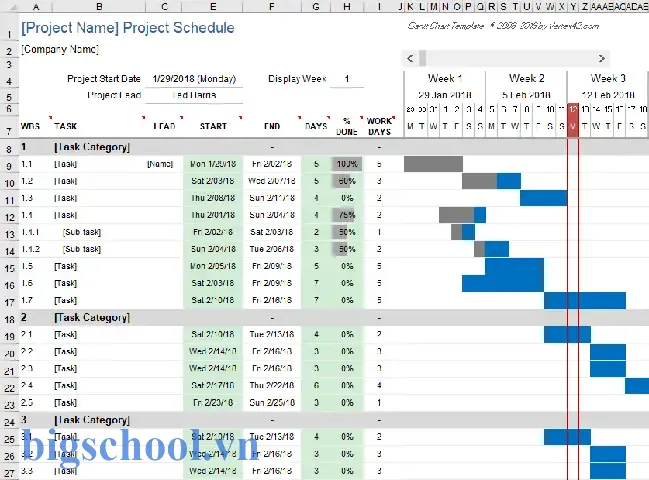Click the START column heading
This screenshot has width=649, height=480.
[x=213, y=126]
